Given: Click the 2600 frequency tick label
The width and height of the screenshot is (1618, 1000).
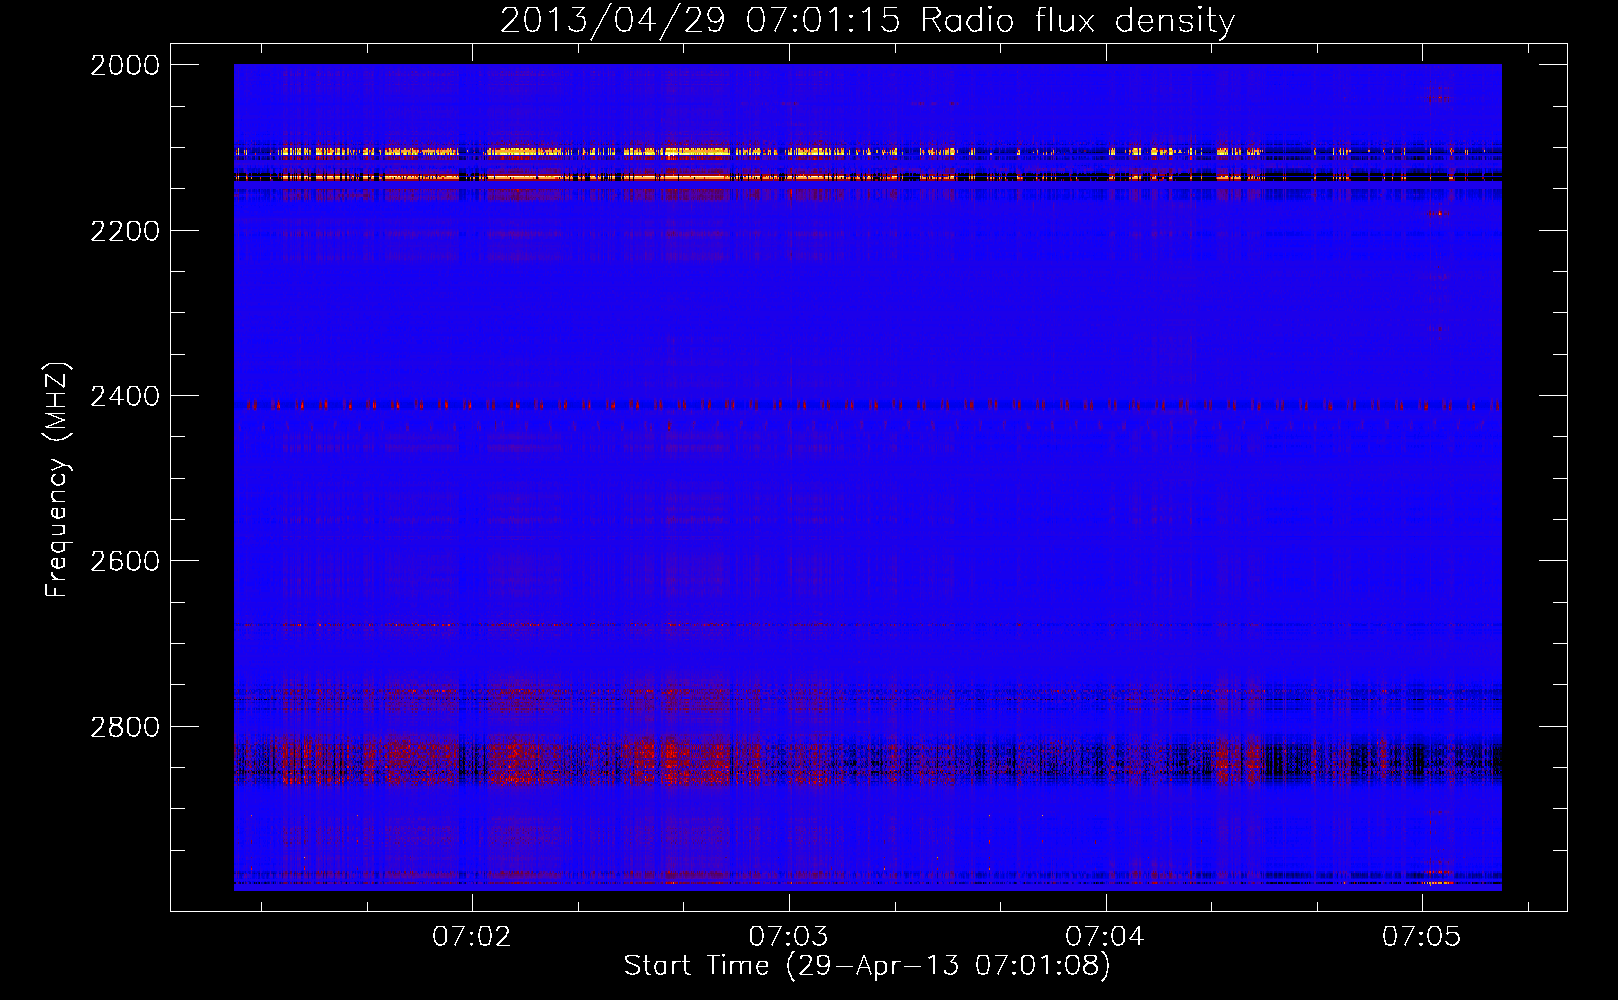Looking at the screenshot, I should click(x=125, y=561).
